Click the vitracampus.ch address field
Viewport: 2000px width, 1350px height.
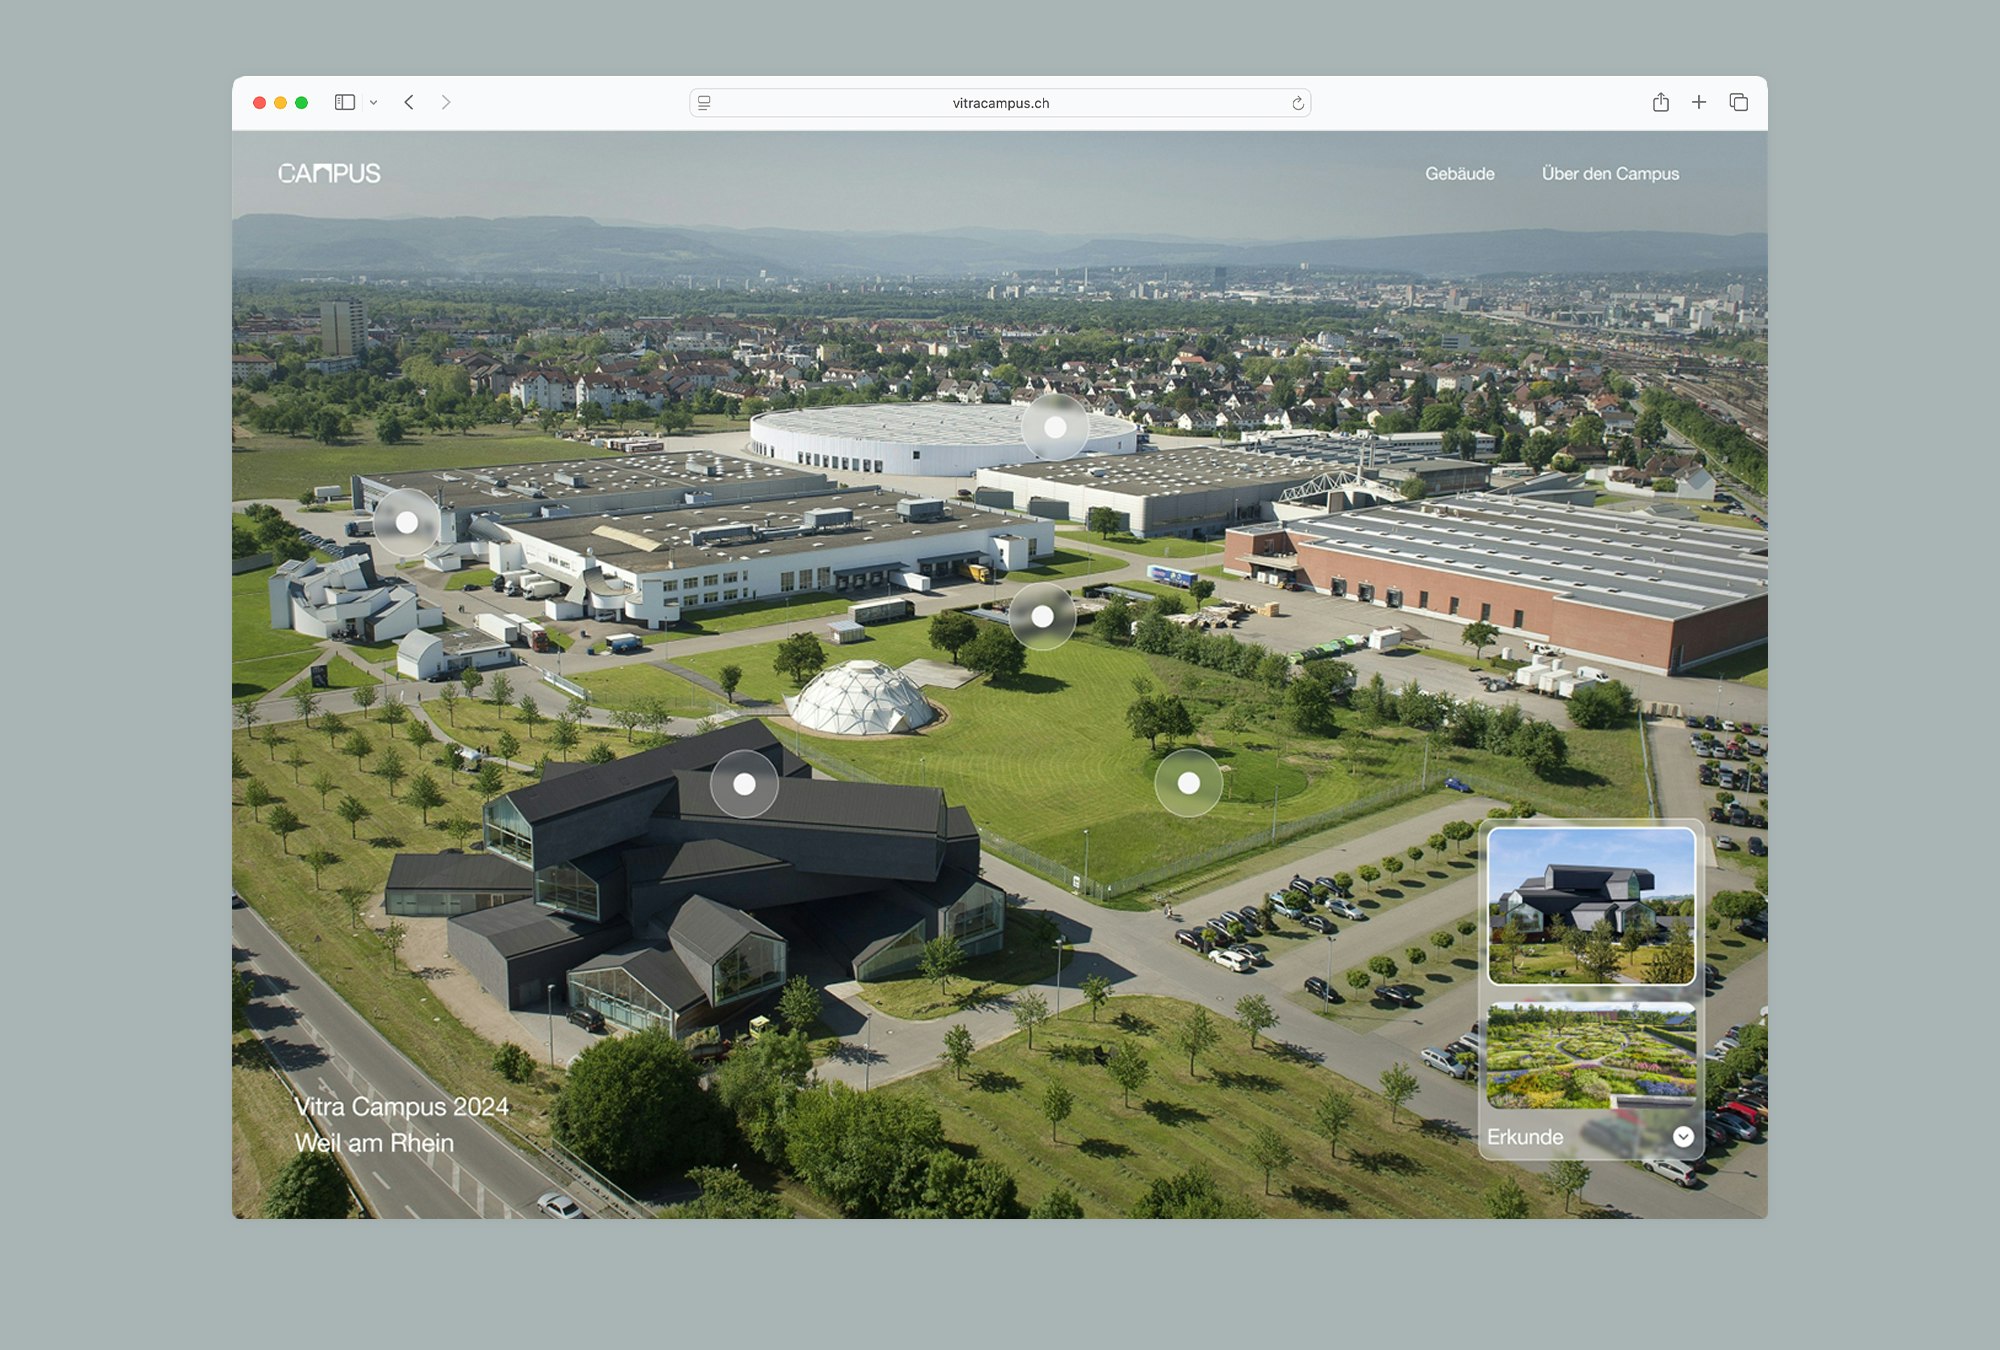[1000, 103]
